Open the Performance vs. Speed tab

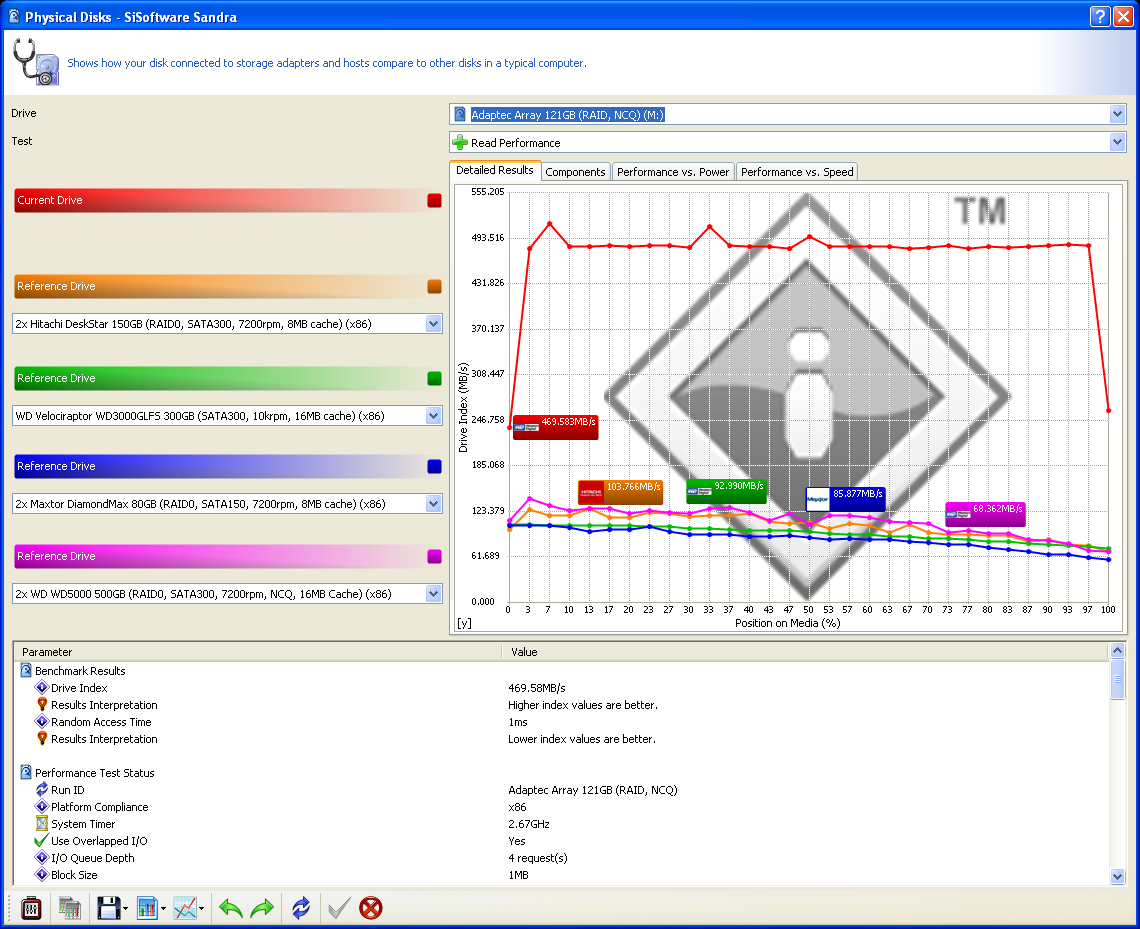point(797,172)
